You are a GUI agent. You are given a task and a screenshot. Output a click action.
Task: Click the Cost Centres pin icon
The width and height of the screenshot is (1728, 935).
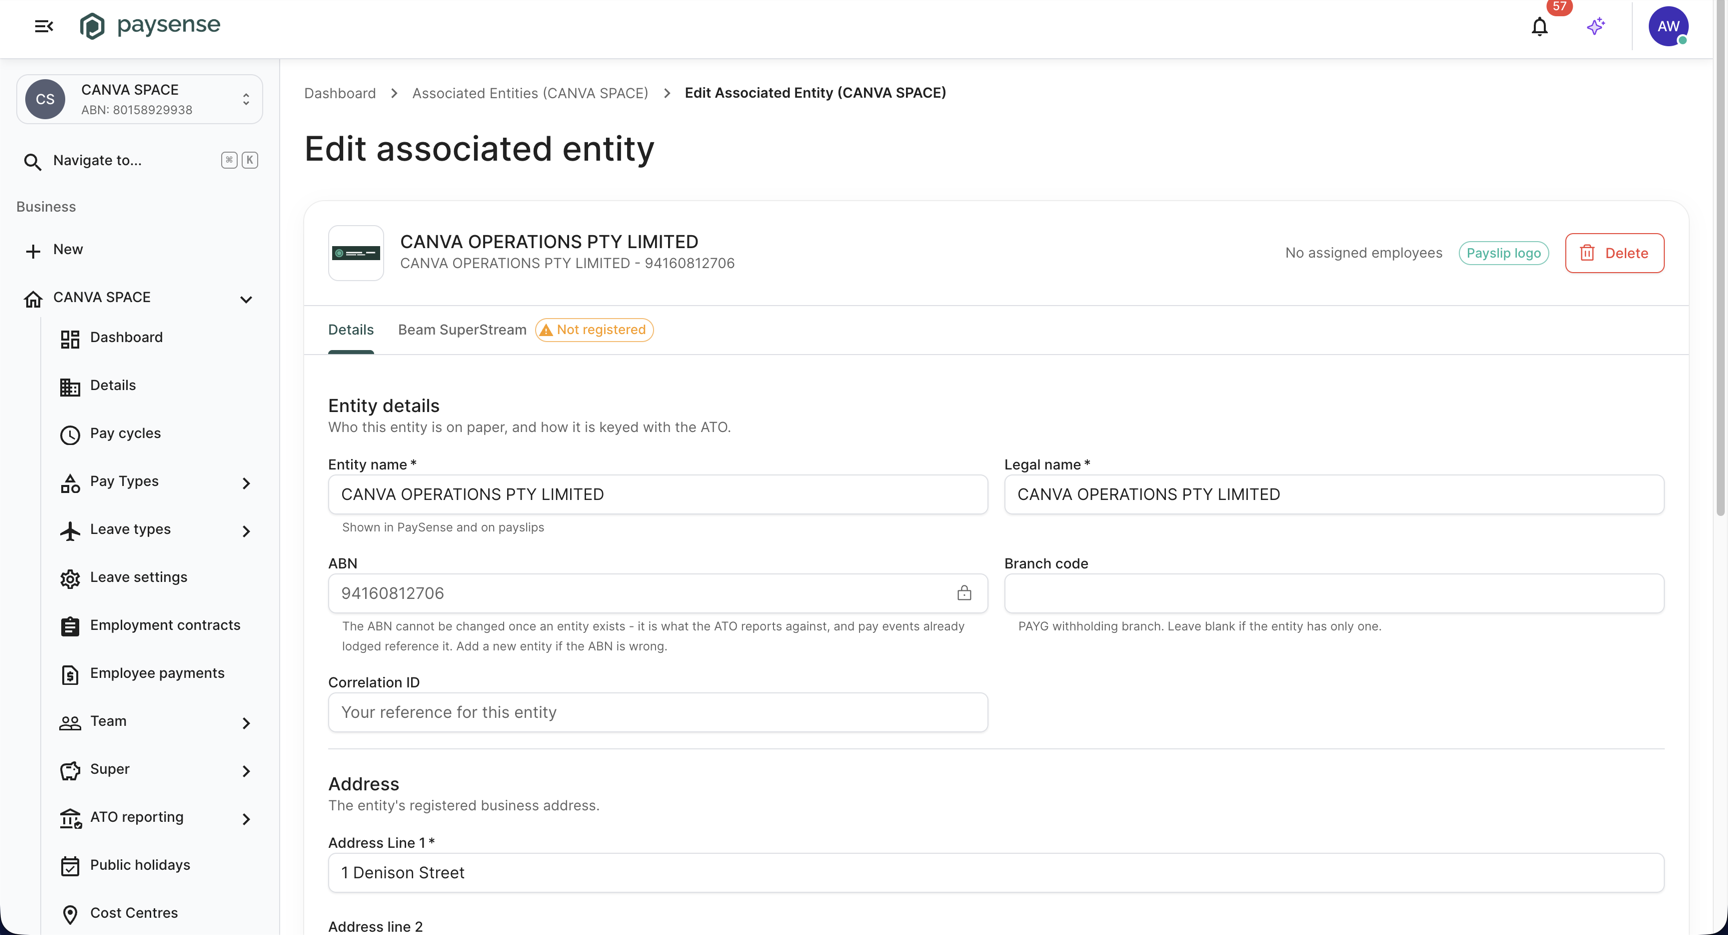70,915
